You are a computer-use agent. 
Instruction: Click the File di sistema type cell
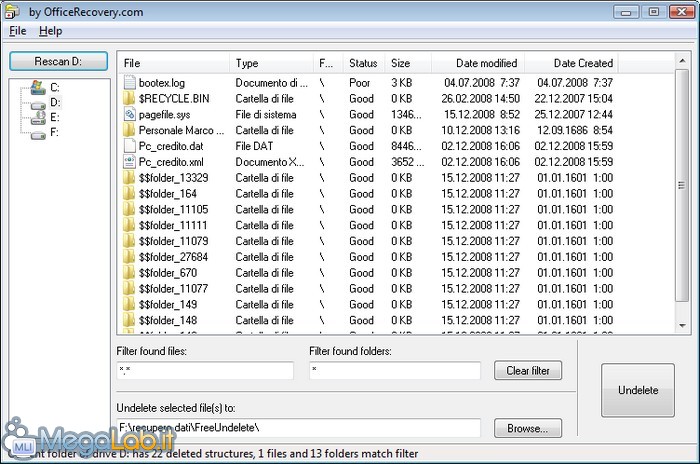point(266,114)
